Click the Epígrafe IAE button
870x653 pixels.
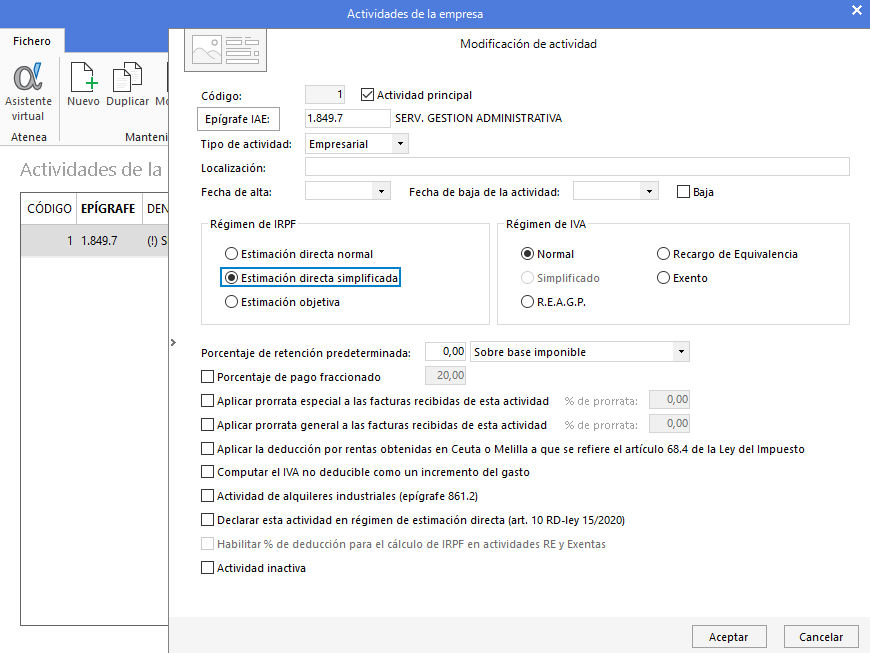(x=238, y=119)
